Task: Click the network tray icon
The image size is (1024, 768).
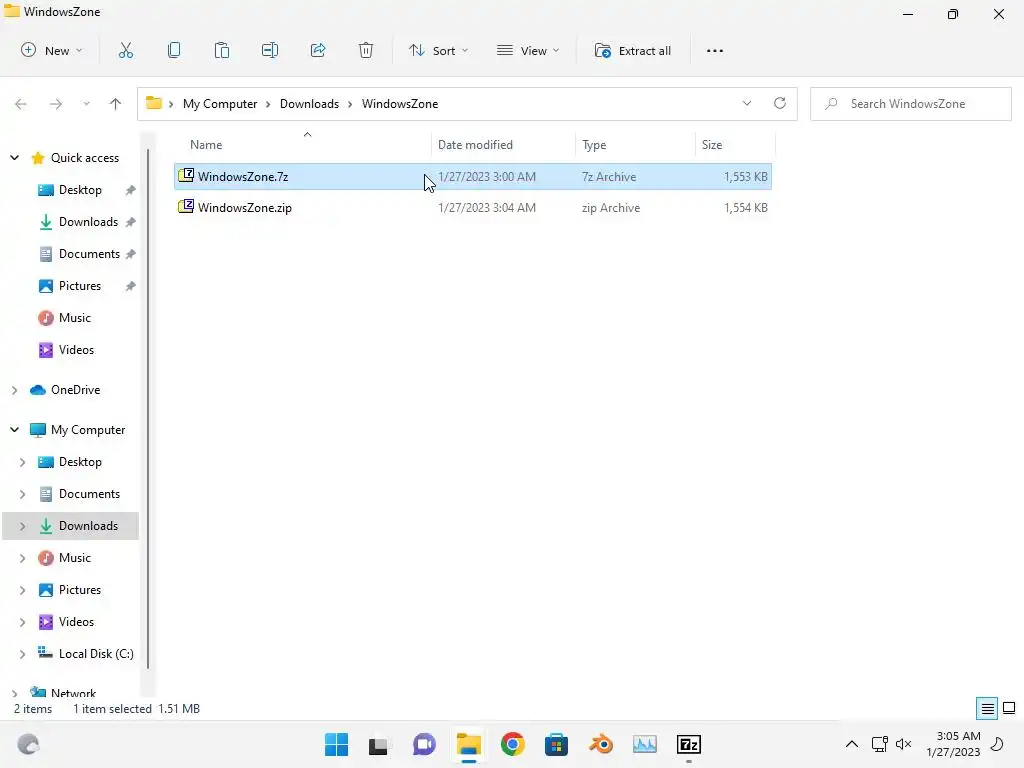Action: click(880, 744)
